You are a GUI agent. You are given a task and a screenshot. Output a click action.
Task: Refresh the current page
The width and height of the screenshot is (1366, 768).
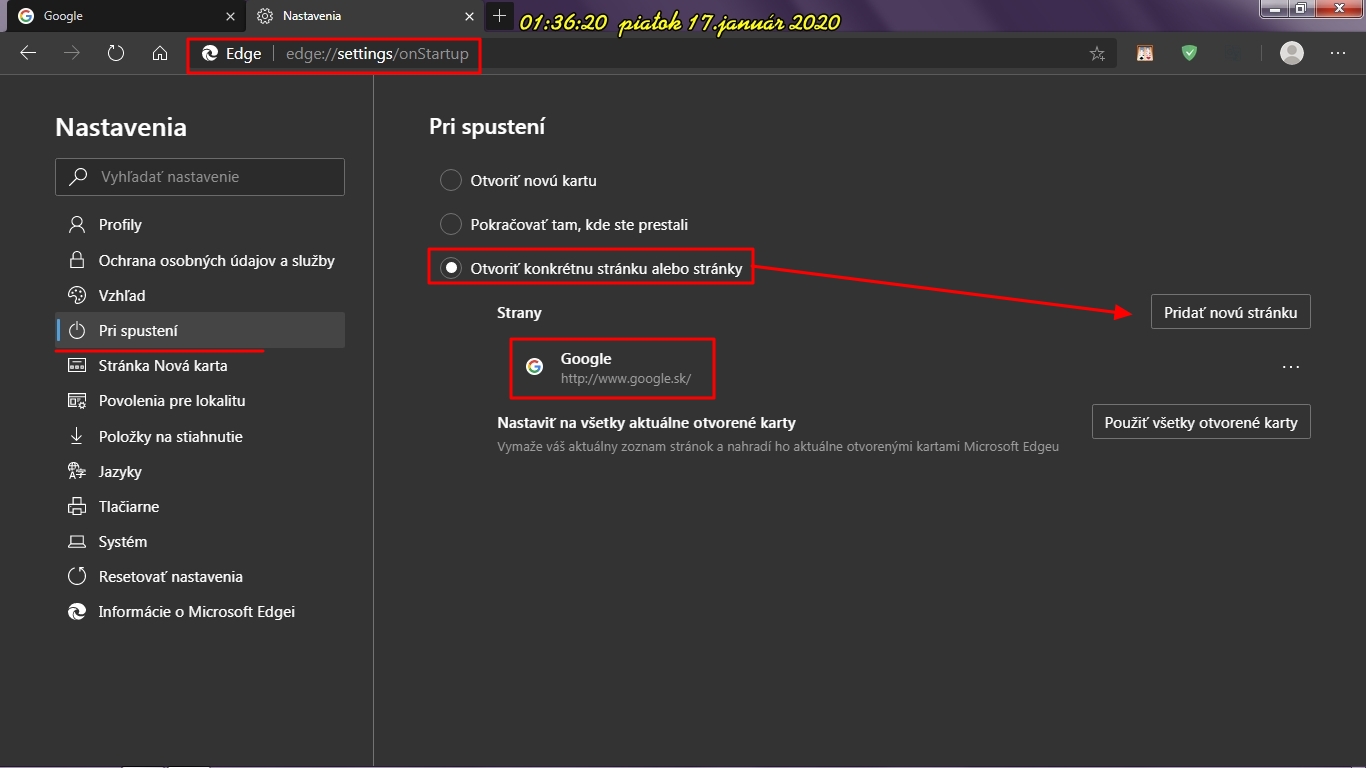point(116,54)
